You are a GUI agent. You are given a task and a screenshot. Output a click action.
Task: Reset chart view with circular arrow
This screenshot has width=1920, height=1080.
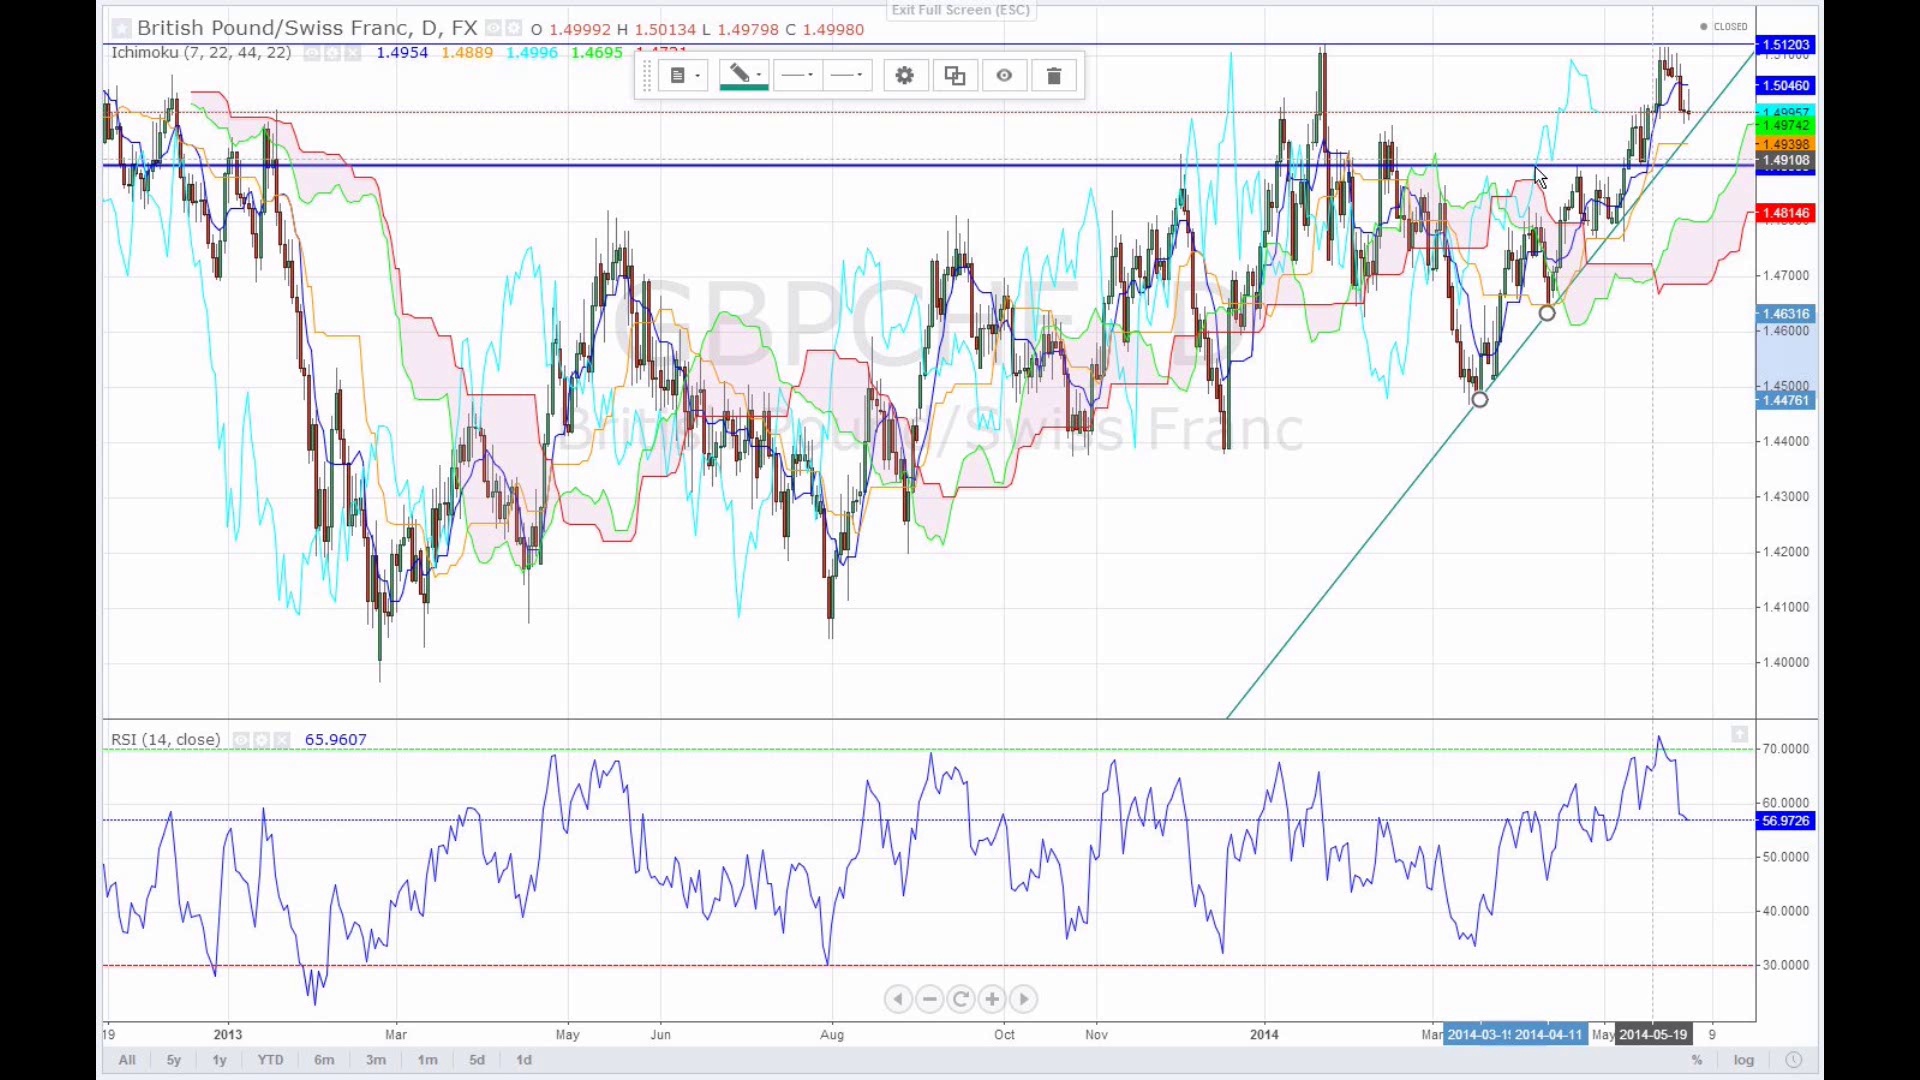click(961, 999)
